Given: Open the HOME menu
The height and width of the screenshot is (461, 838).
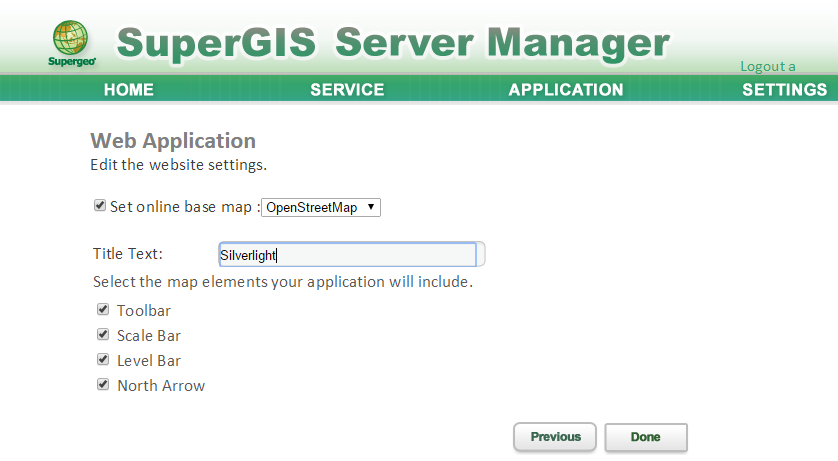Looking at the screenshot, I should tap(128, 89).
